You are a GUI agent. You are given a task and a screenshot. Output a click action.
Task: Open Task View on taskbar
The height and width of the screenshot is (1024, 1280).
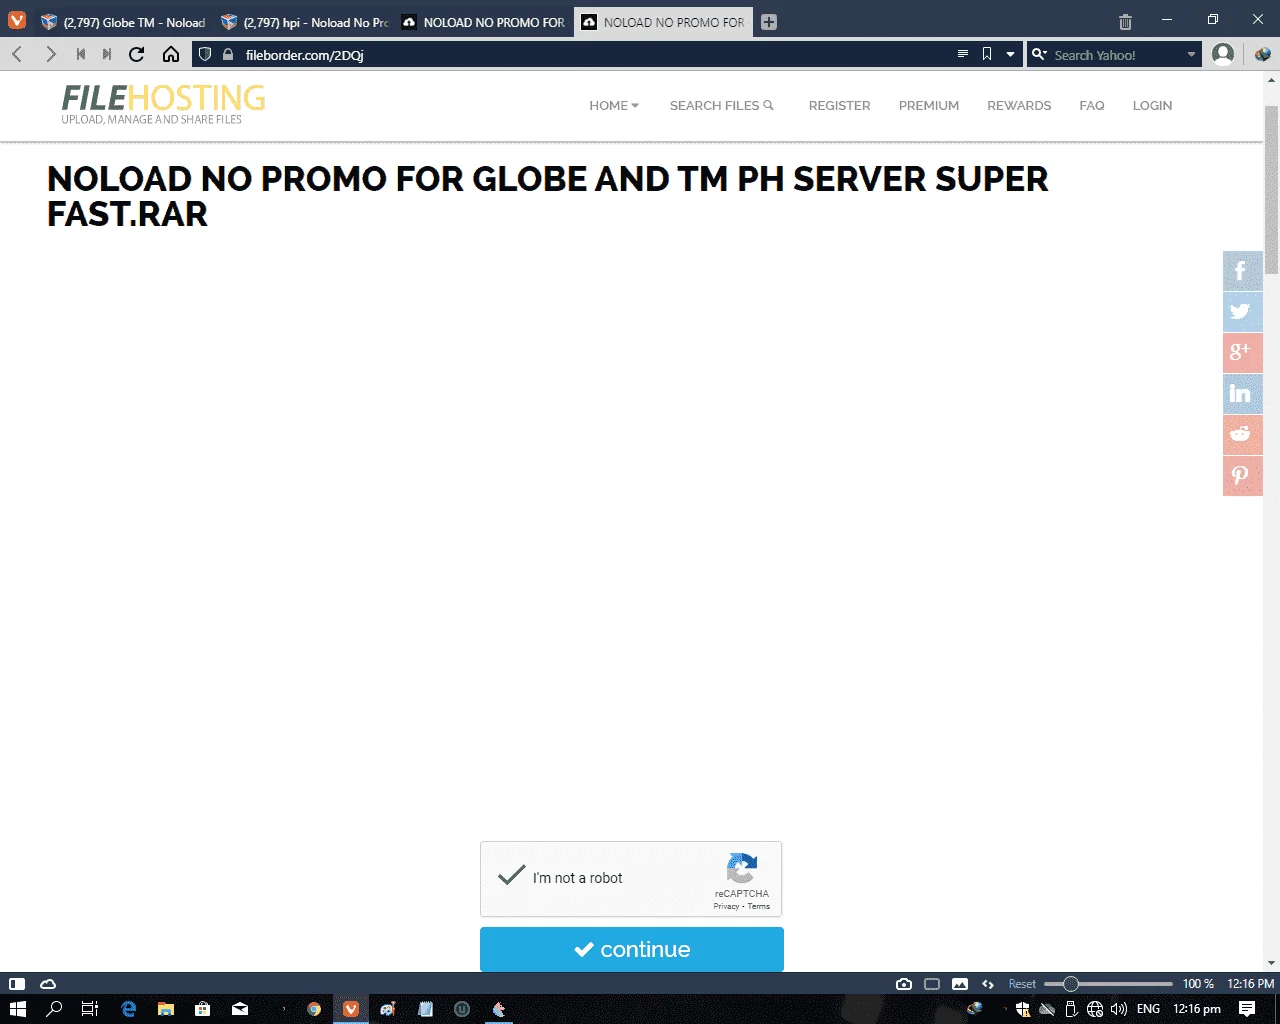(89, 1009)
